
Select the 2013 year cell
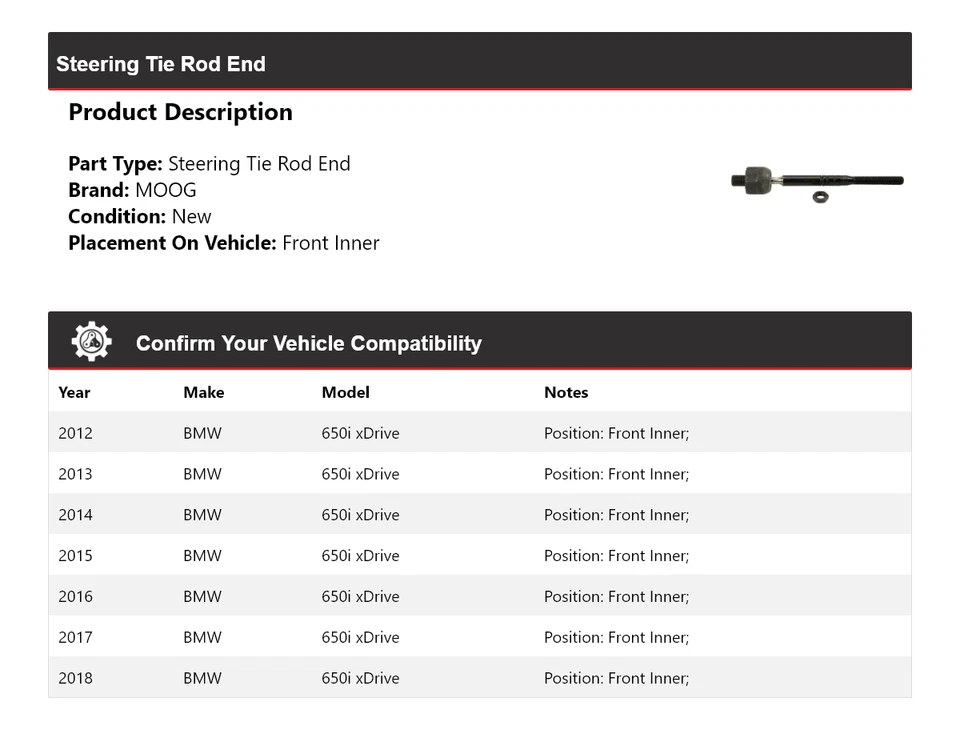(75, 474)
